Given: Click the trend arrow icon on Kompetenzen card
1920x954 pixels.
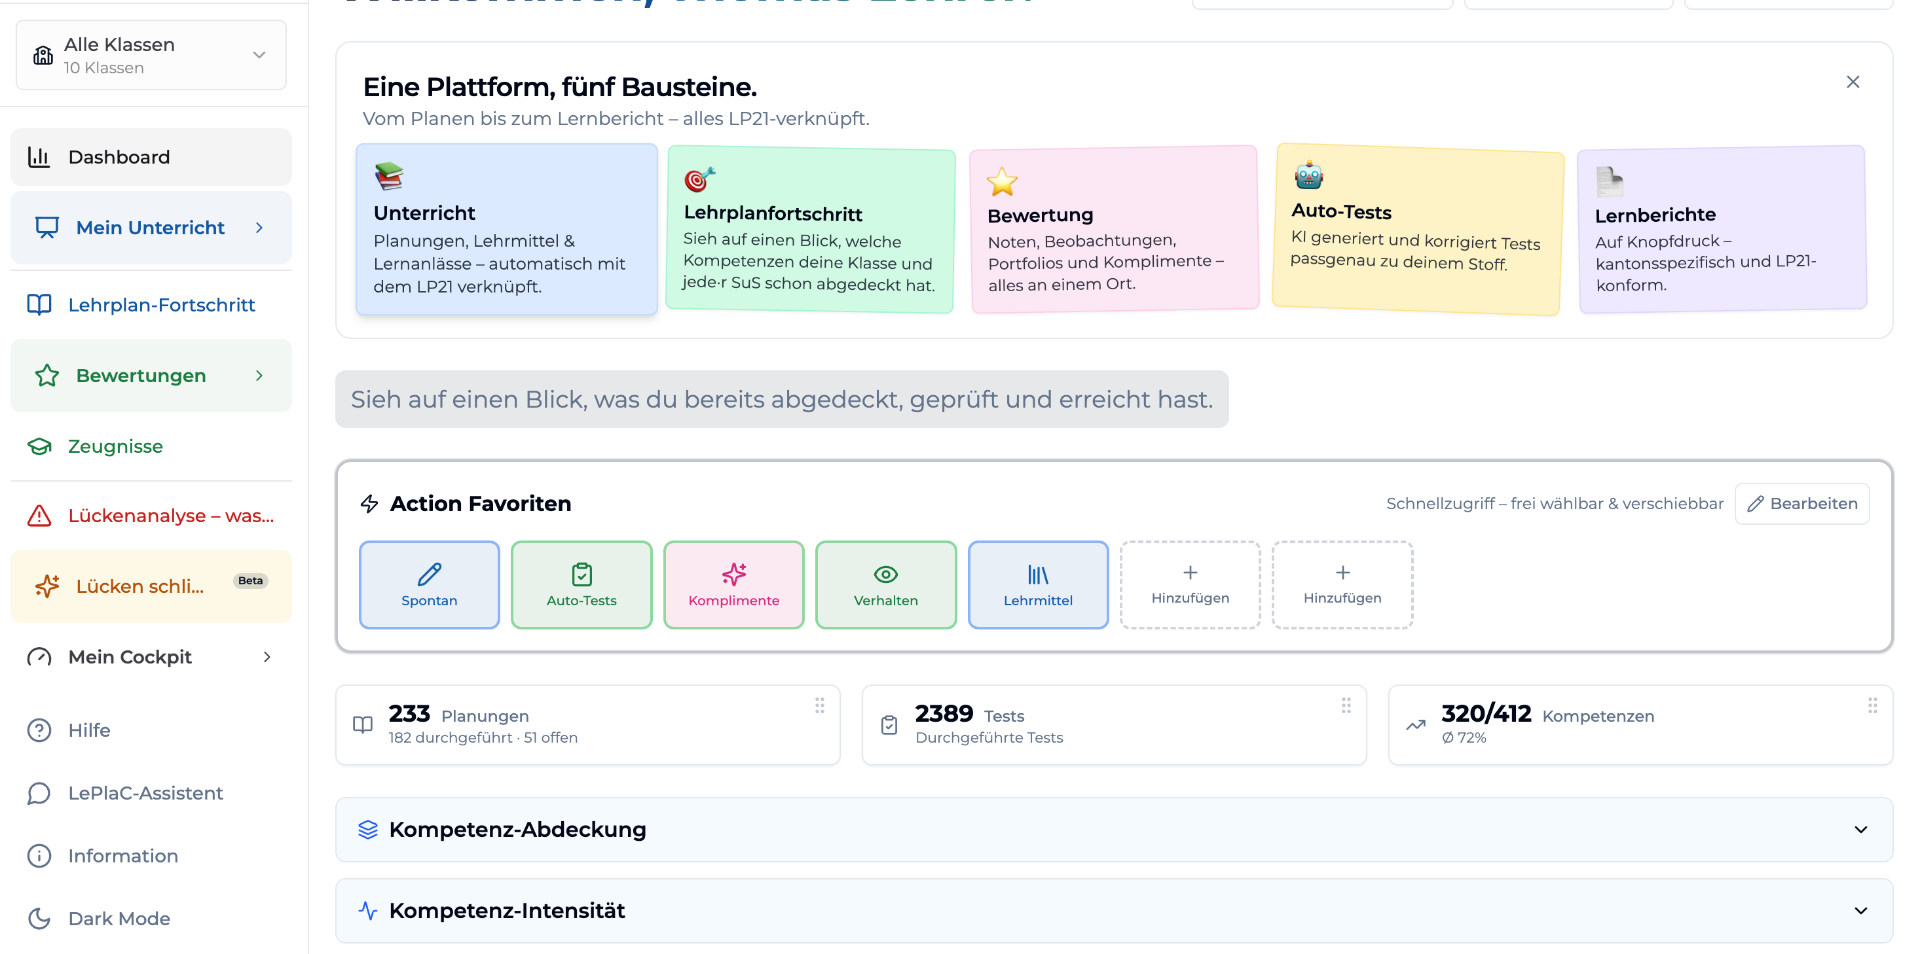Looking at the screenshot, I should [x=1416, y=725].
